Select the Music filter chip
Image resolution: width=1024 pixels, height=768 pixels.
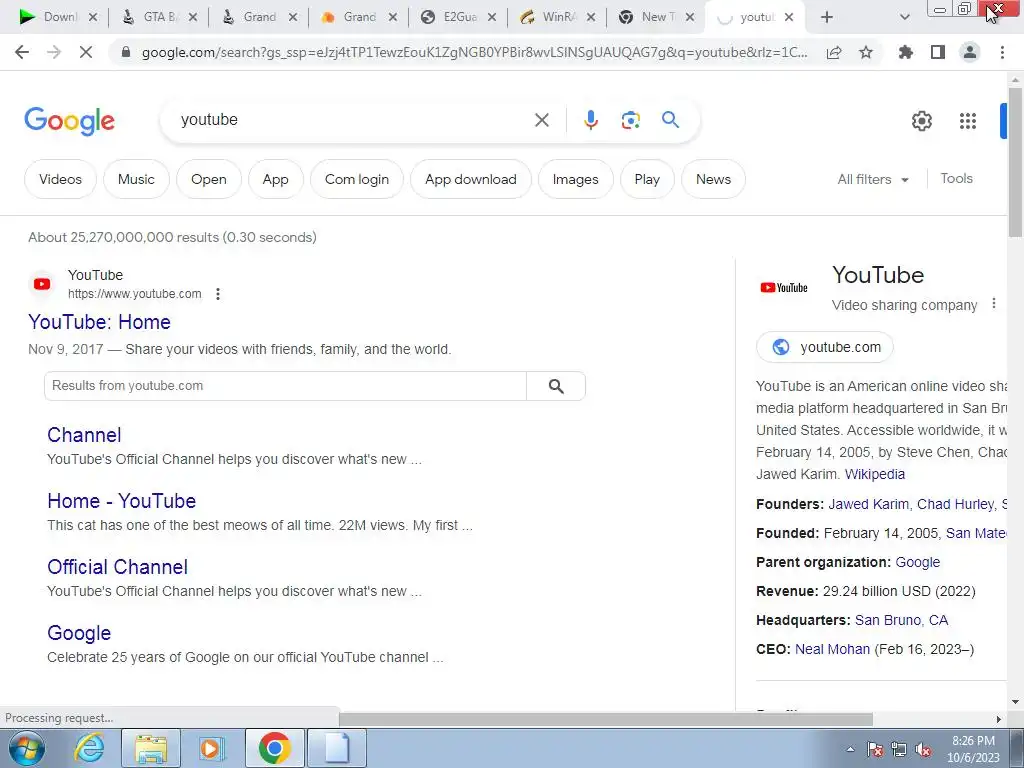pyautogui.click(x=136, y=179)
